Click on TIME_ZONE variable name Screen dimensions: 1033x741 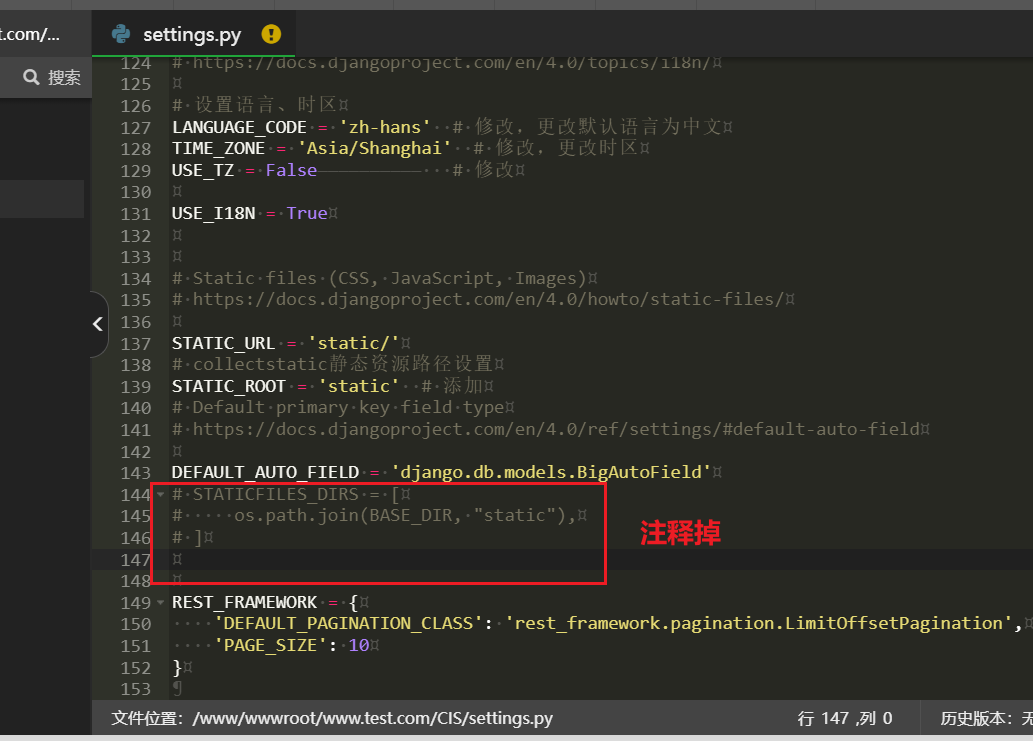point(218,148)
